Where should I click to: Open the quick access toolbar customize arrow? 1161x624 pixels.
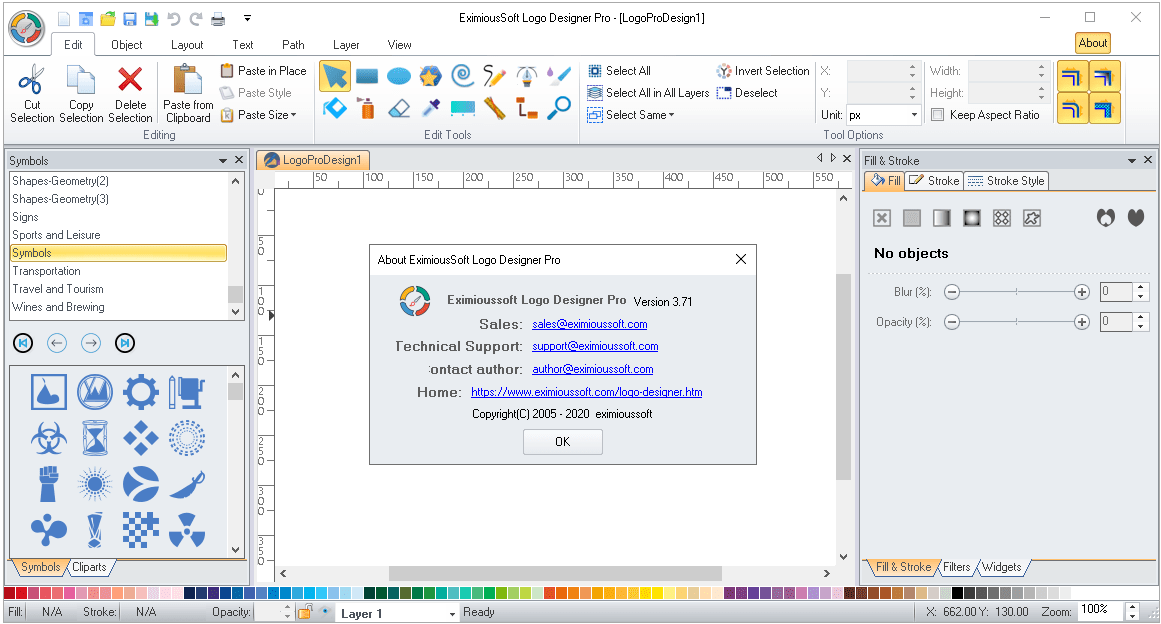(247, 18)
